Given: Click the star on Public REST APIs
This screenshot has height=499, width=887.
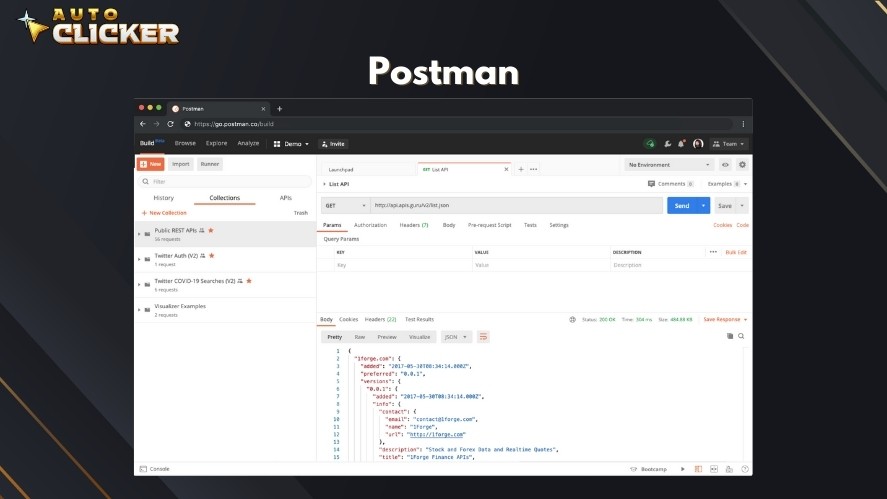Looking at the screenshot, I should click(x=211, y=230).
